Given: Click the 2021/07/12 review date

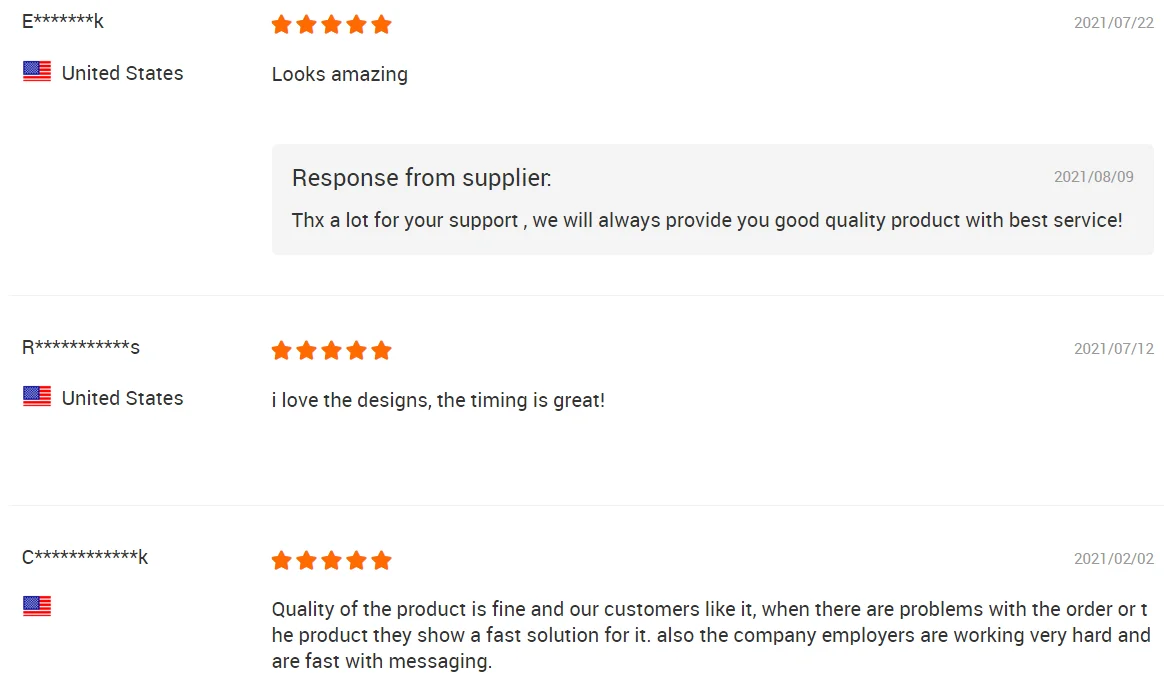Looking at the screenshot, I should (1113, 348).
